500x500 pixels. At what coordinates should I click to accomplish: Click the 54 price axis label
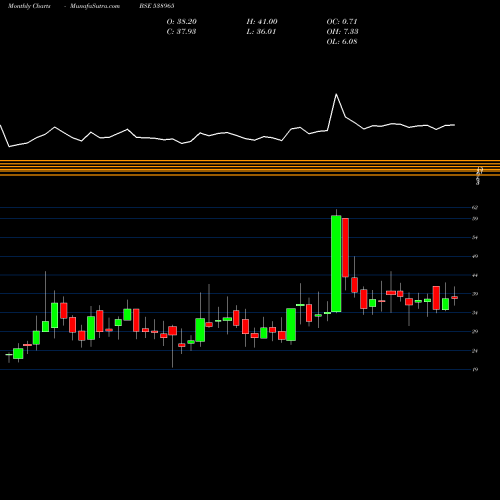475,238
